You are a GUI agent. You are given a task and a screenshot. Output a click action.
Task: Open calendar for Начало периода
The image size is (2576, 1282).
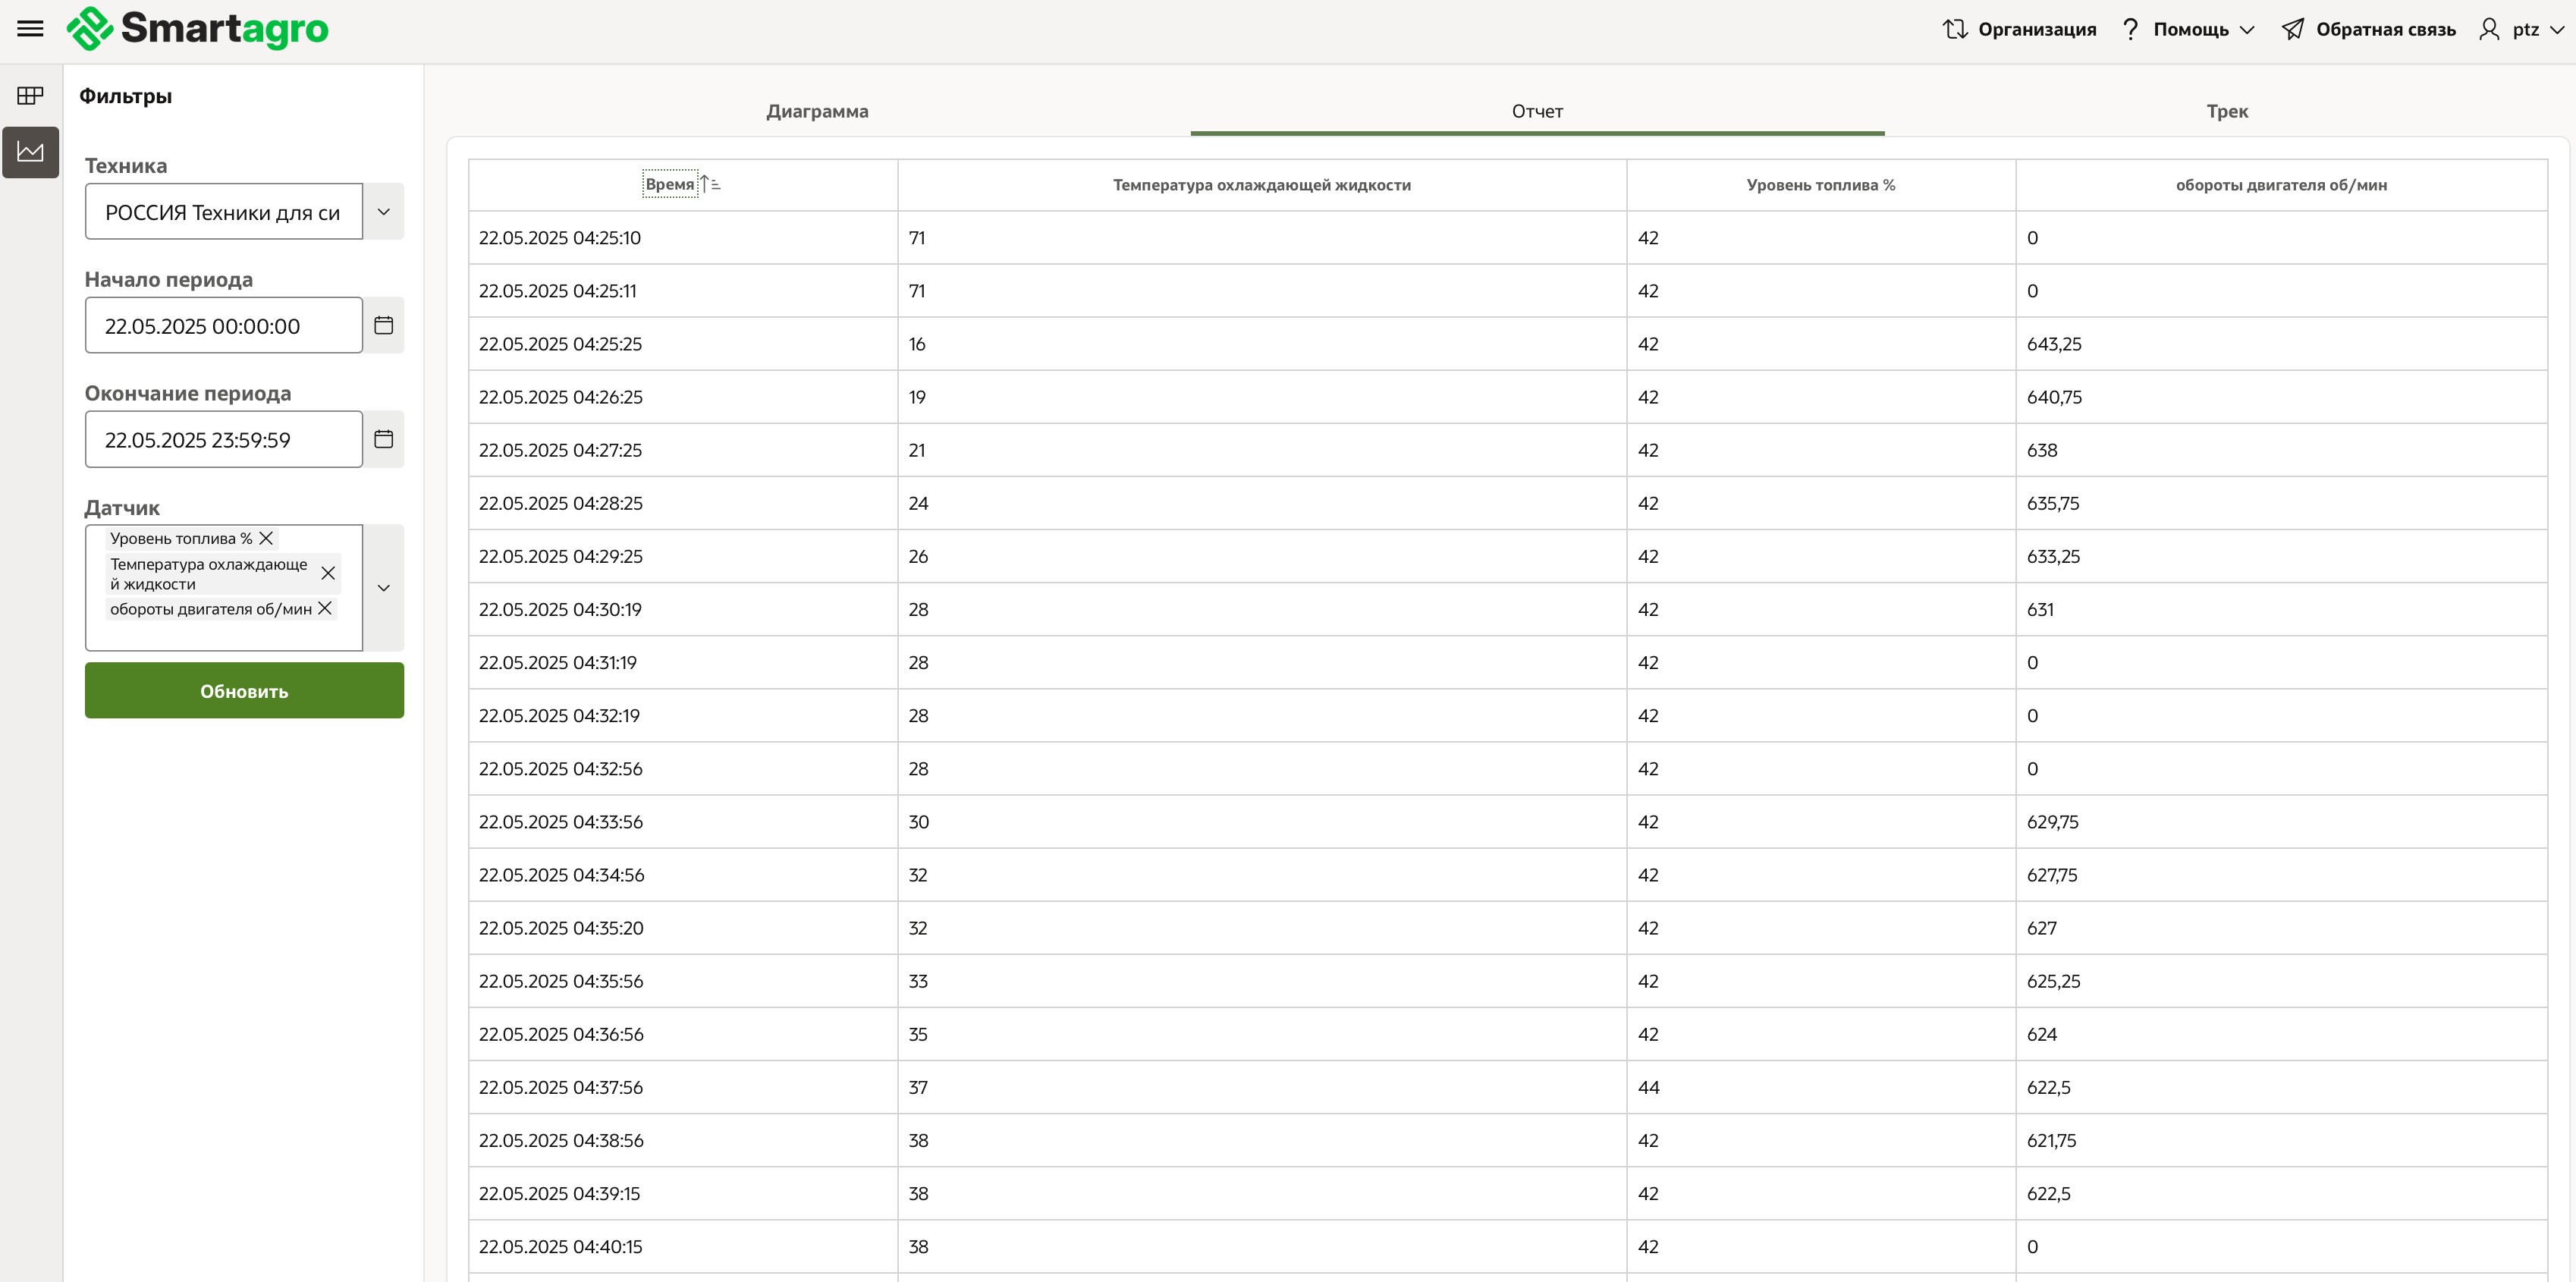383,325
